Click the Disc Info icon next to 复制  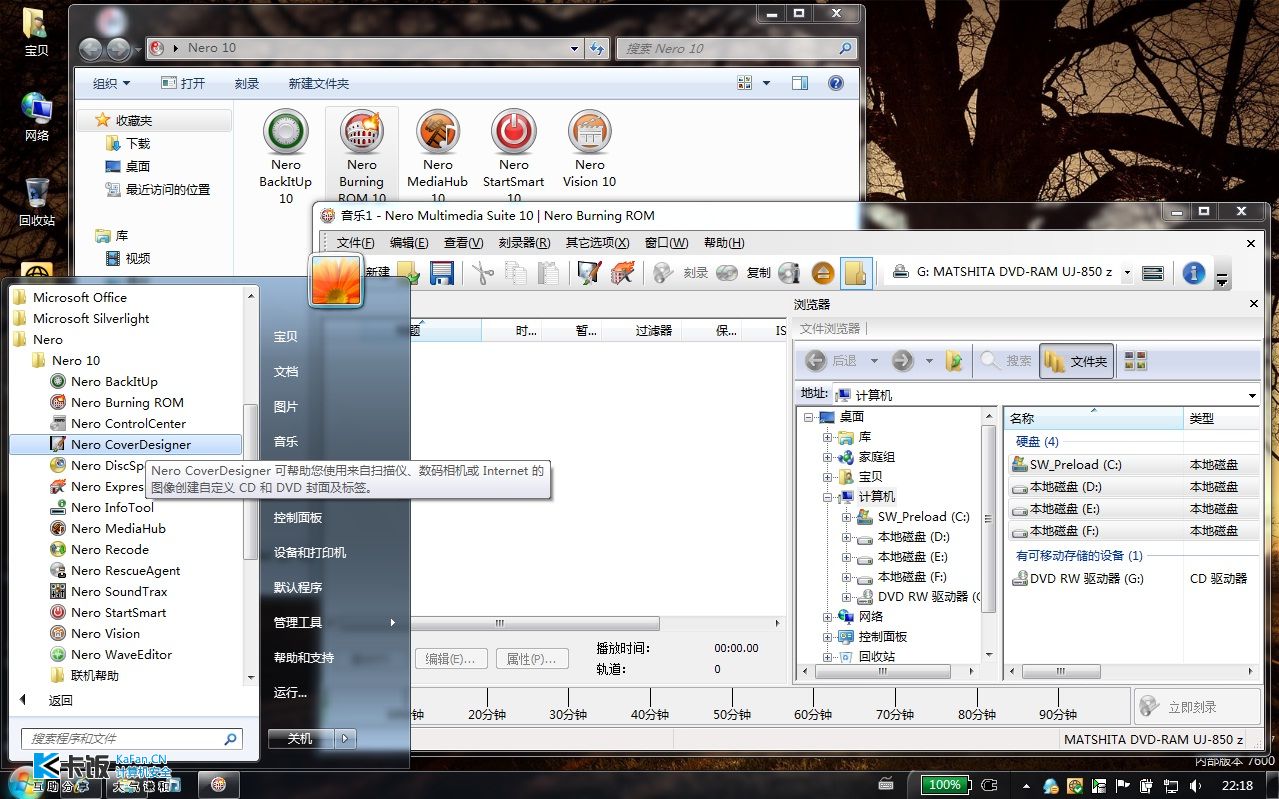[x=789, y=272]
